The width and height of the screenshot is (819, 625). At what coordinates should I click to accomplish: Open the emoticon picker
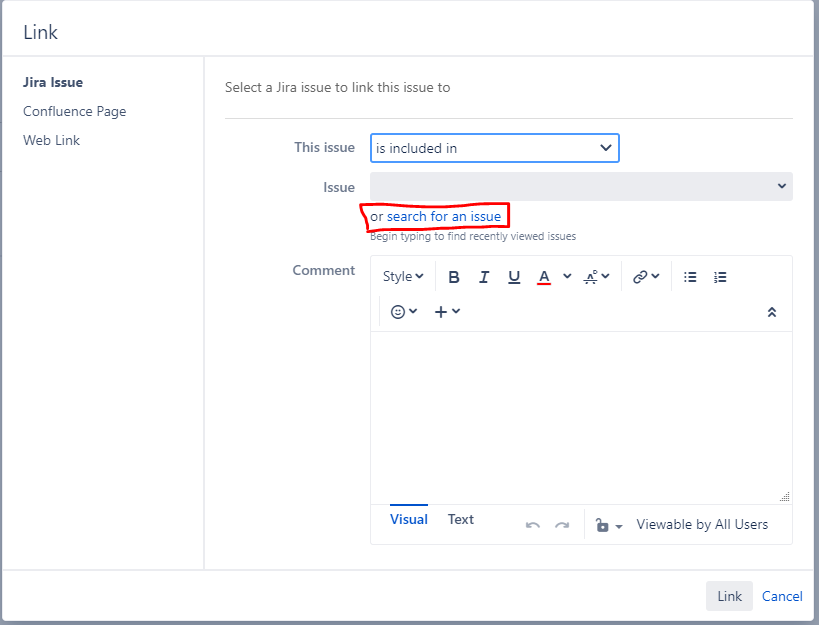[404, 312]
